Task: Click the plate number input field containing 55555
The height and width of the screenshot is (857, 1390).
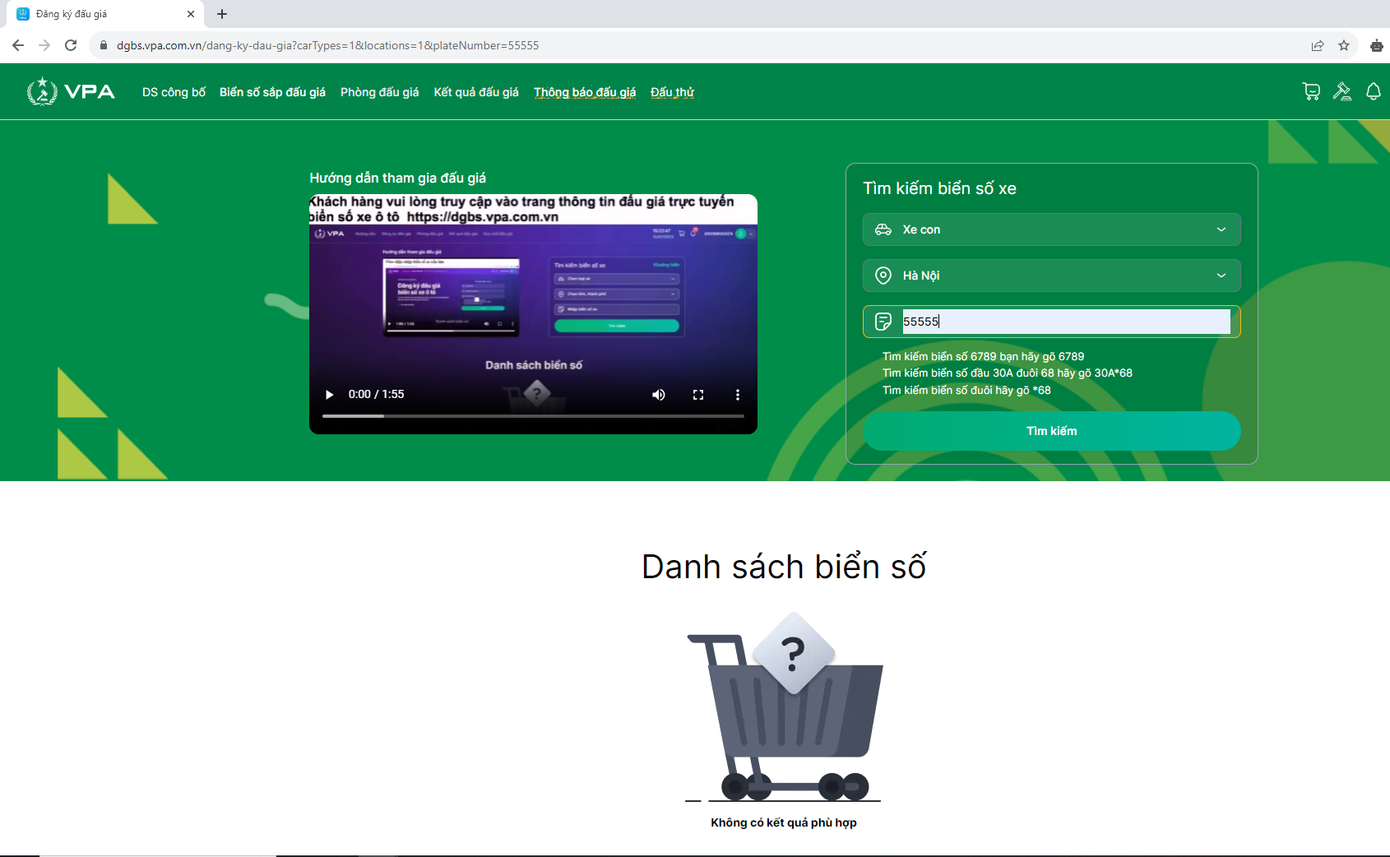Action: [1065, 322]
